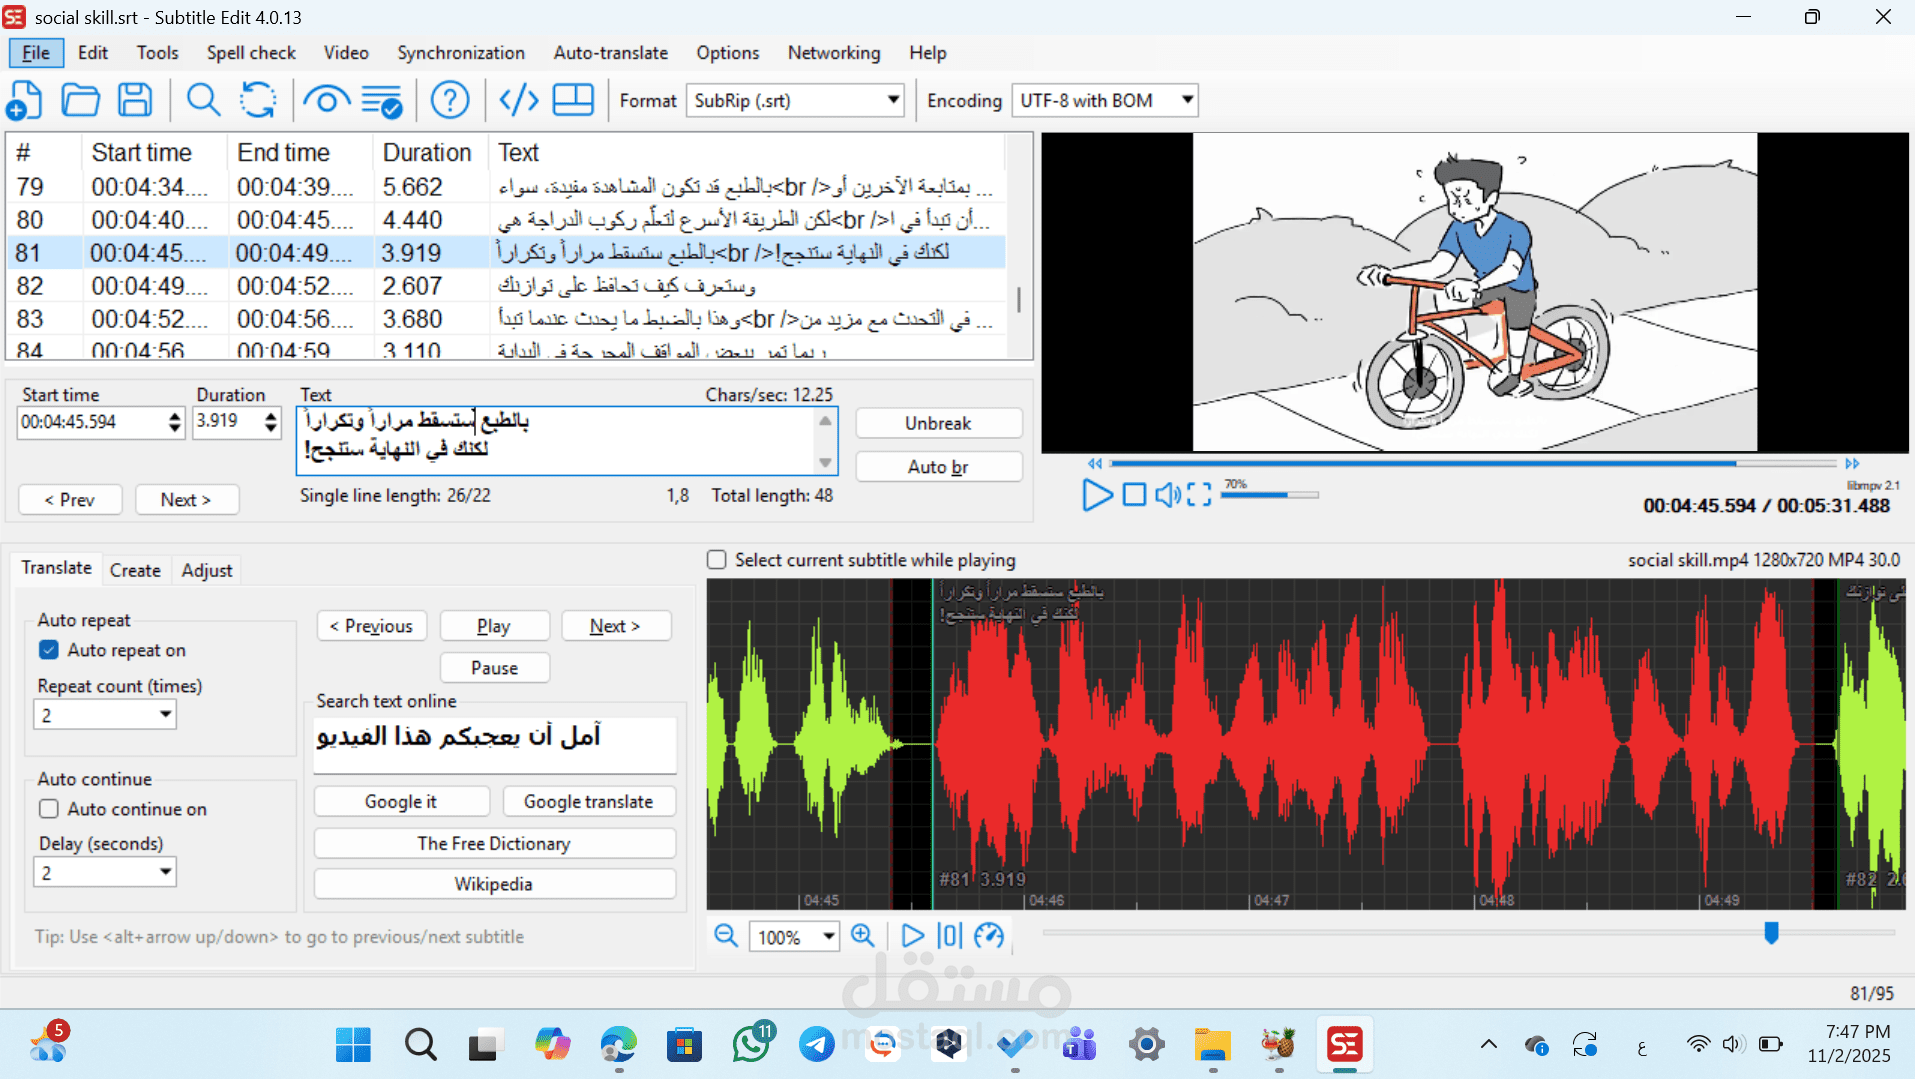Click the Replace circular-arrows toolbar icon

tap(258, 100)
